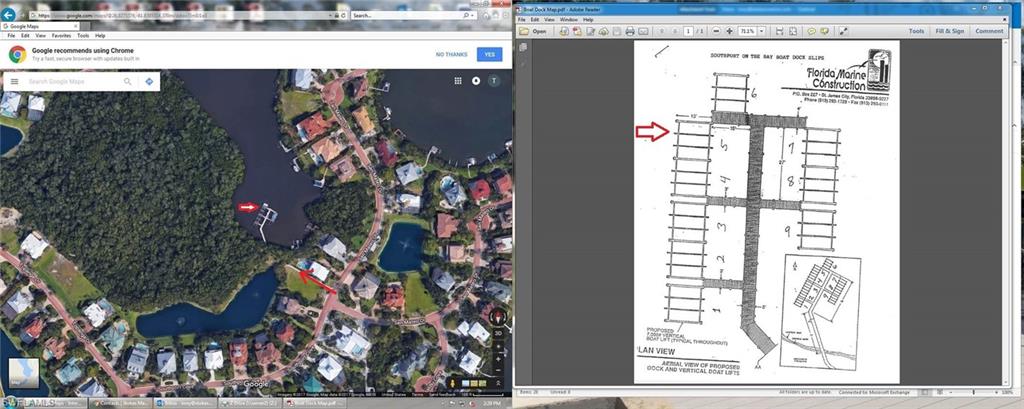Open Adobe Reader Window menu
The height and width of the screenshot is (409, 1024).
(x=569, y=20)
